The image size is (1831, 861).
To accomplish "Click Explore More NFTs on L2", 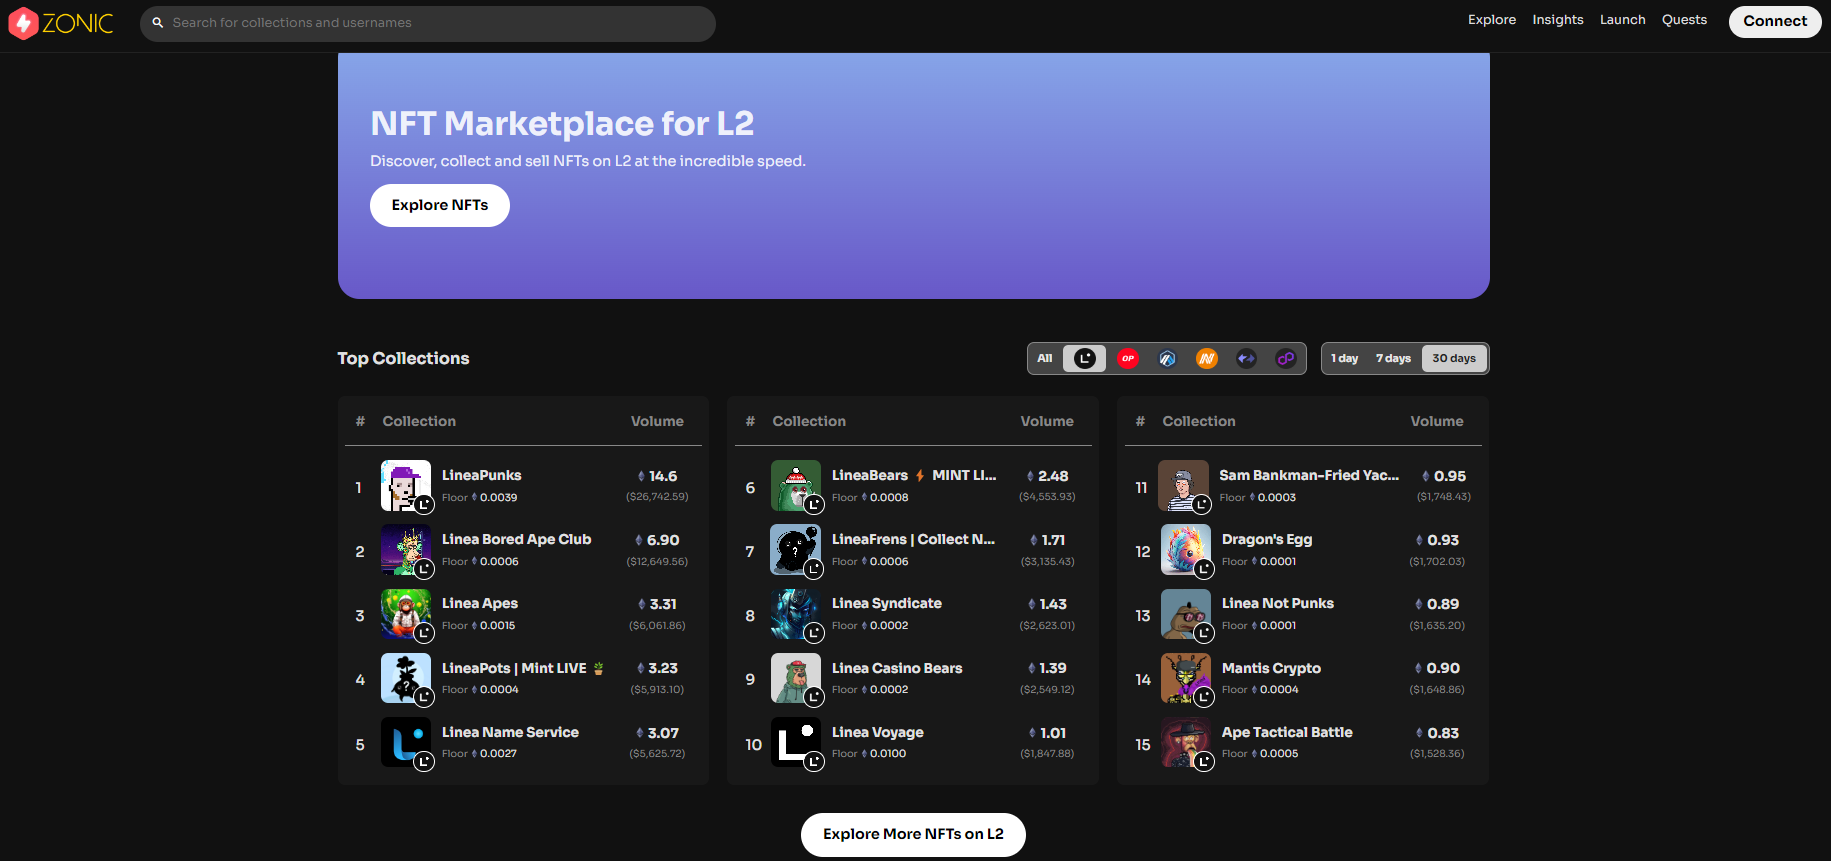I will (913, 834).
